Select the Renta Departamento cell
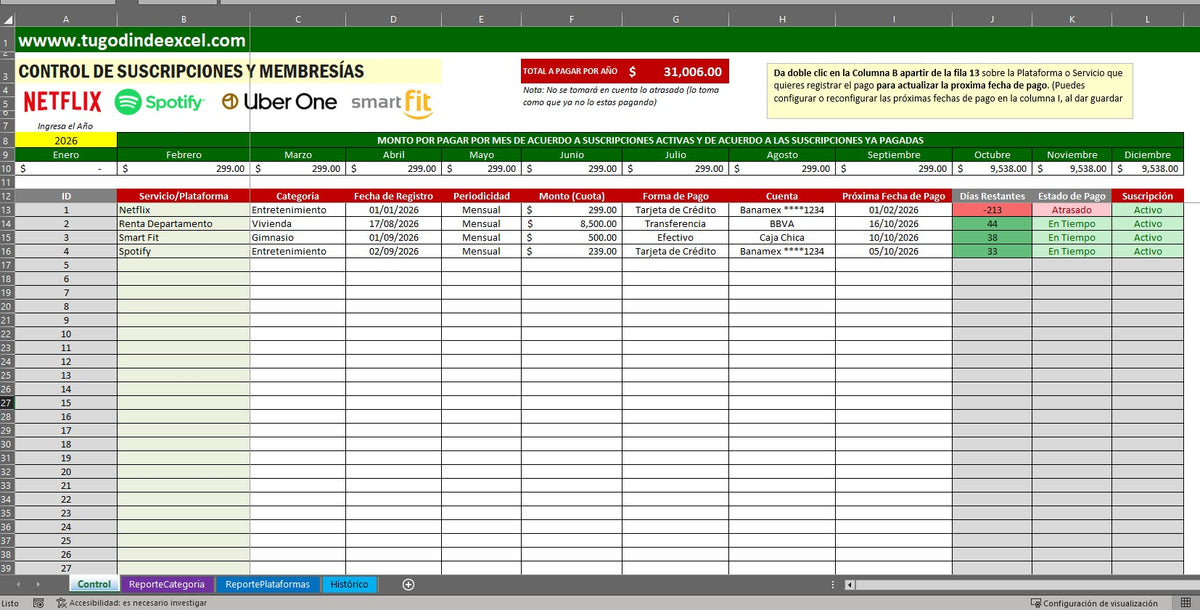This screenshot has width=1200, height=610. (x=183, y=224)
